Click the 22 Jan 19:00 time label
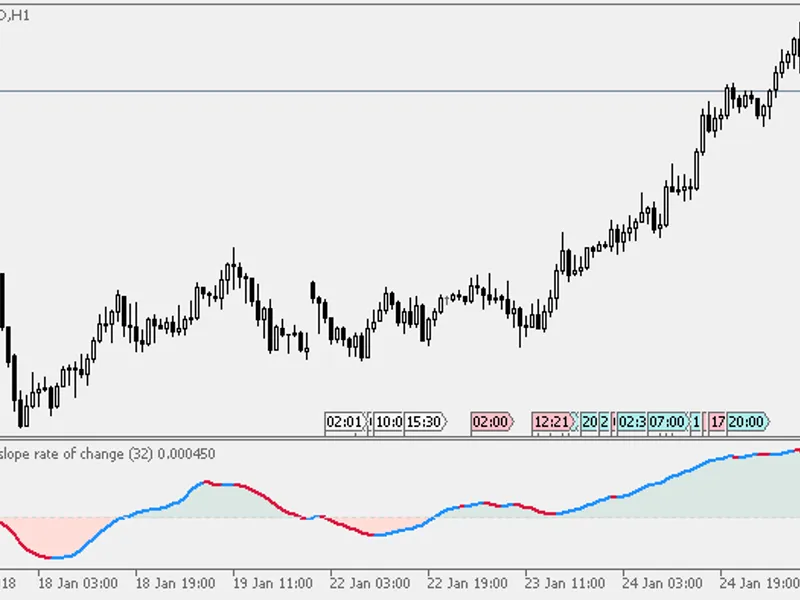 point(467,583)
